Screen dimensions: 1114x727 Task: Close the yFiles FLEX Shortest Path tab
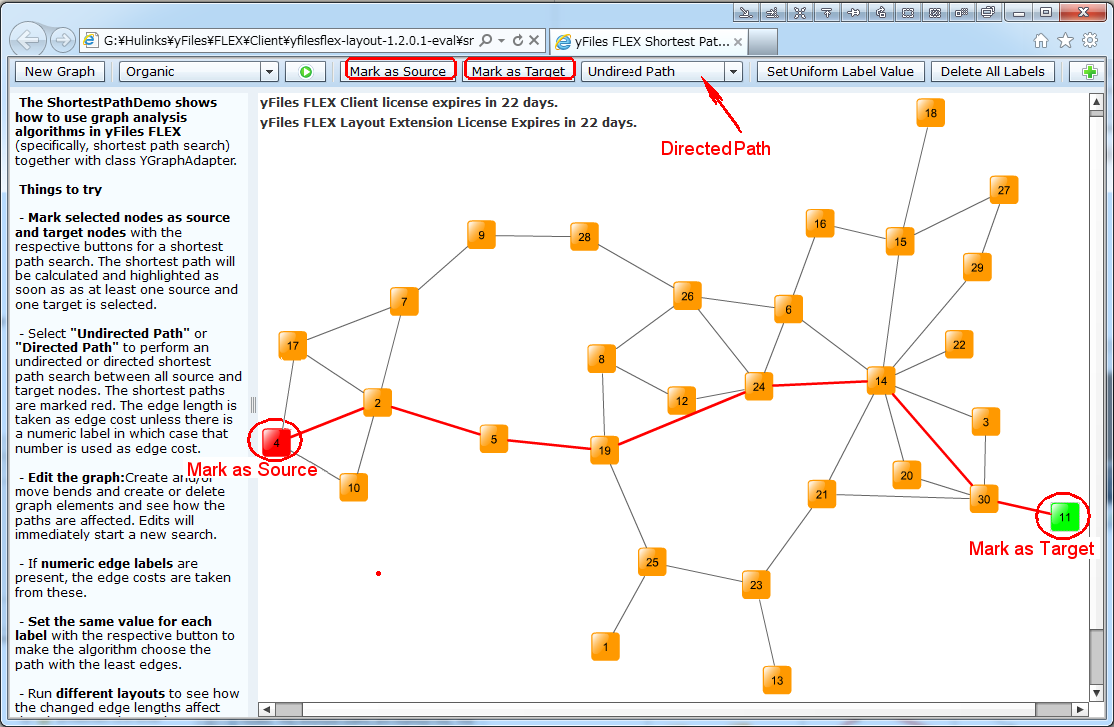(x=738, y=42)
